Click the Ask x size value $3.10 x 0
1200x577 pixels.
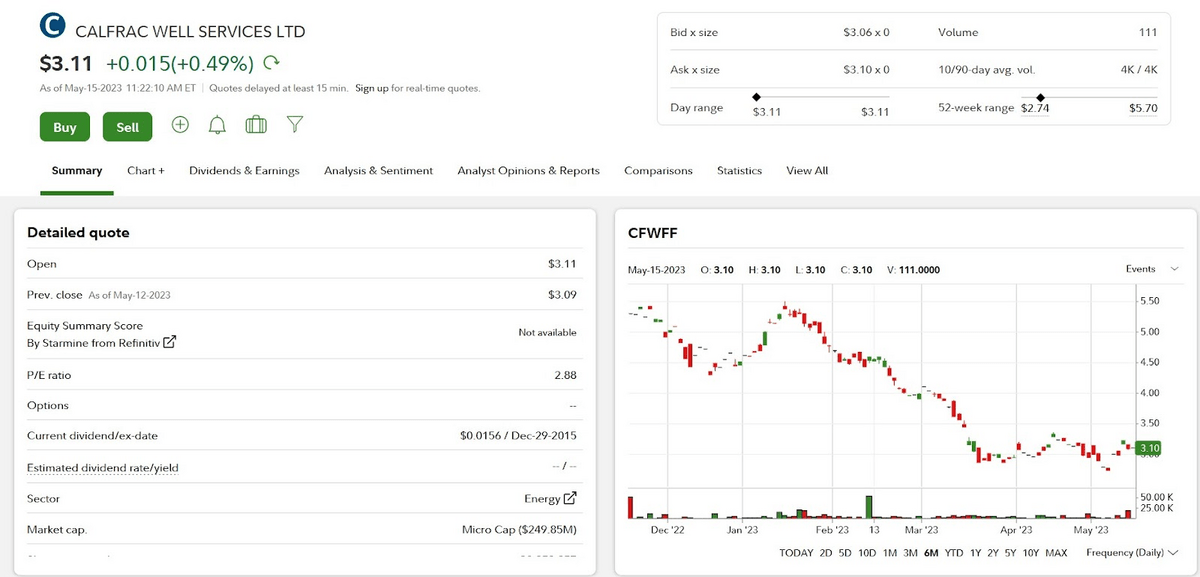(x=866, y=70)
